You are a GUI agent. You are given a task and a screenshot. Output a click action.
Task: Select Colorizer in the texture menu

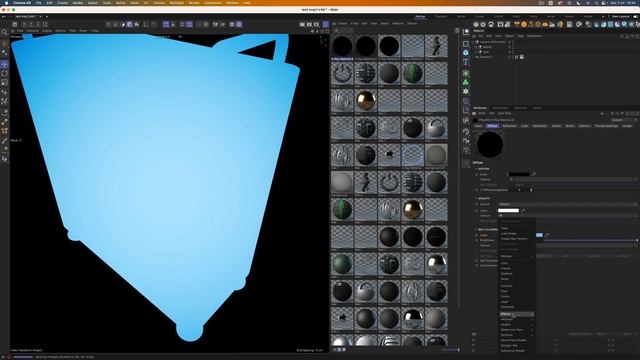(507, 286)
